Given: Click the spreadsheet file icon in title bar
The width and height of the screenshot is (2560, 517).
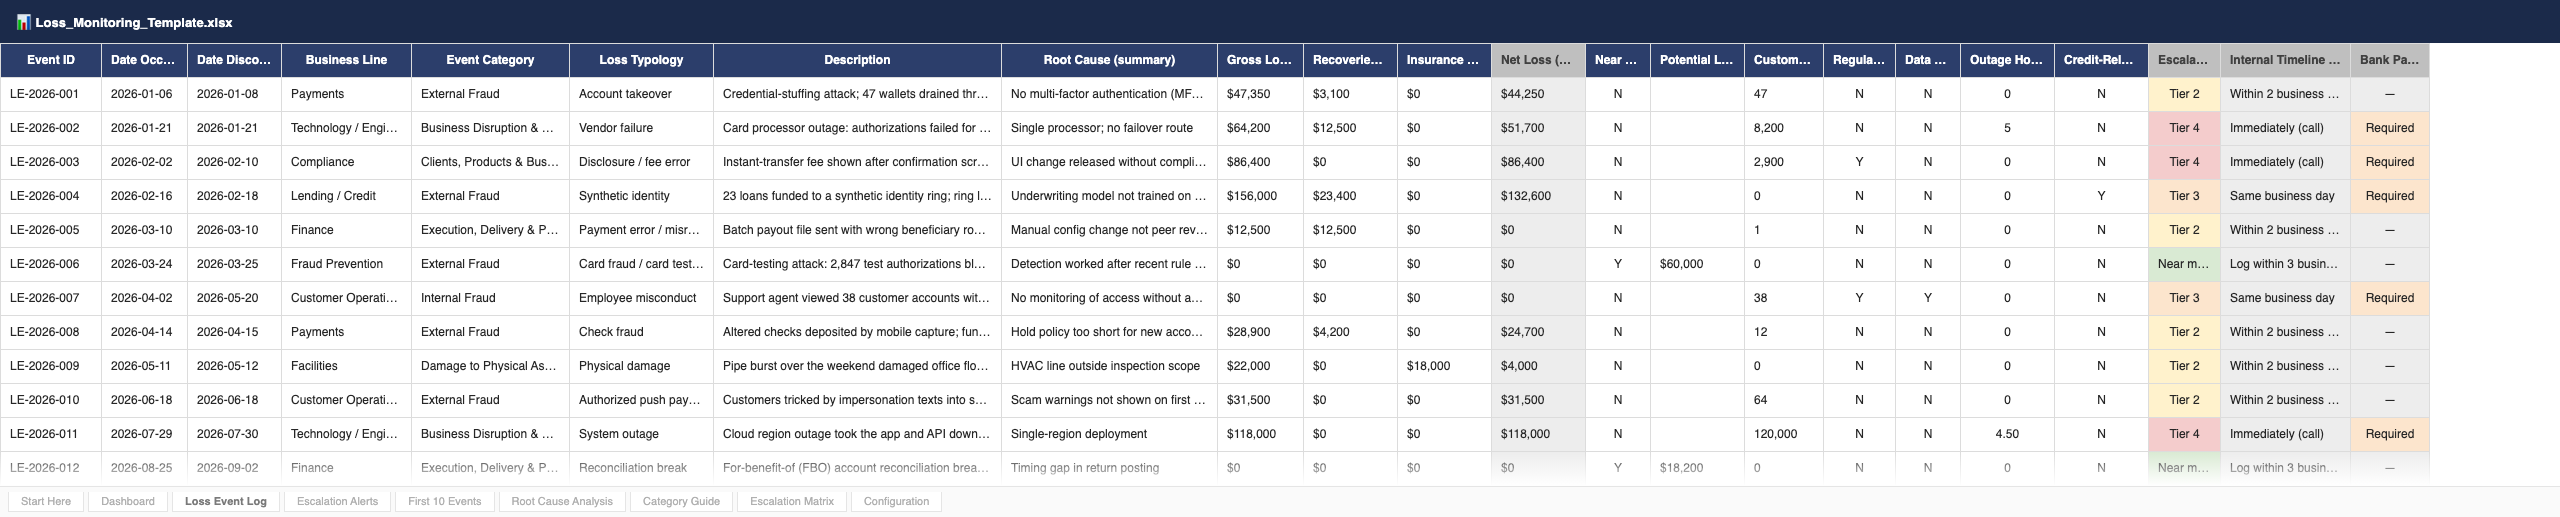Looking at the screenshot, I should [24, 22].
